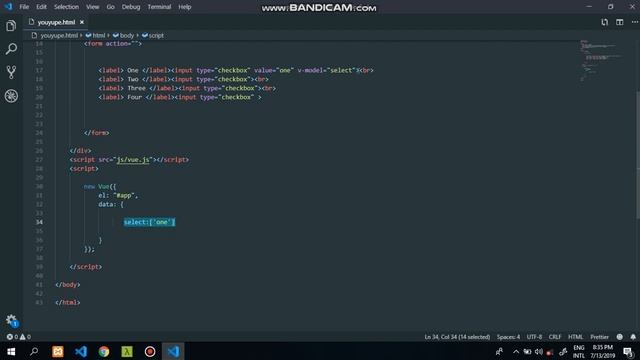Open XAMPP from the taskbar

pos(58,351)
